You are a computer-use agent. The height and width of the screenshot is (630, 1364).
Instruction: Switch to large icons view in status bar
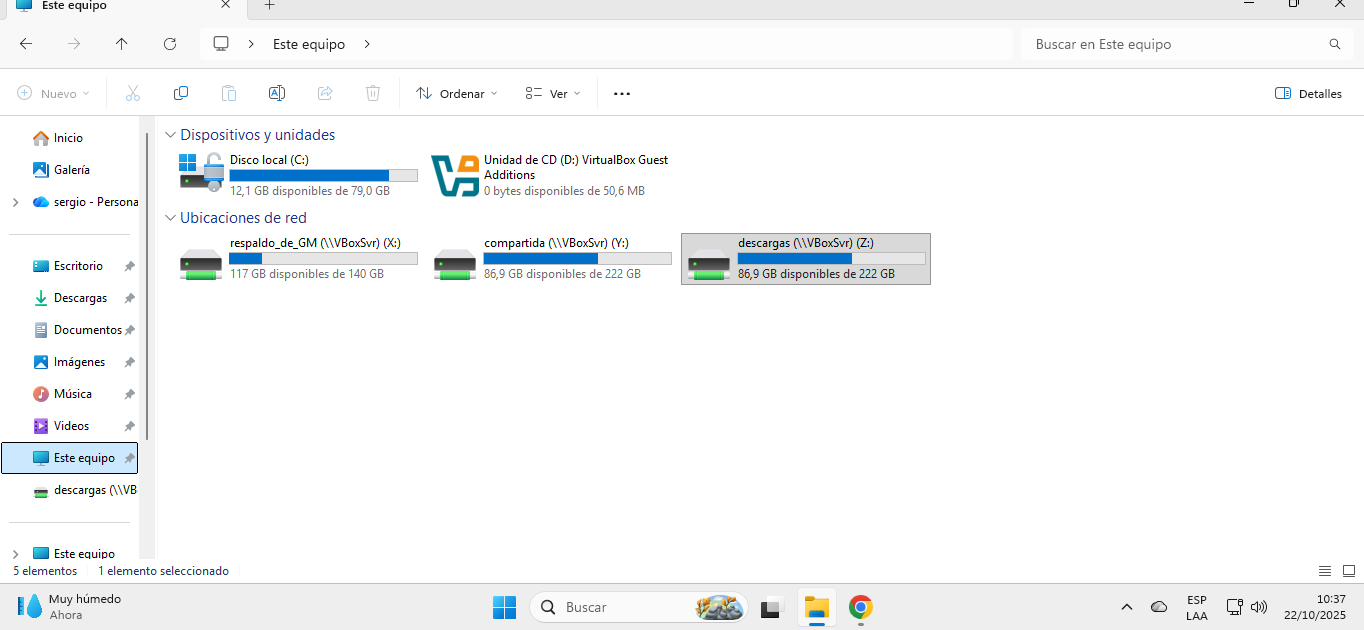(1348, 571)
